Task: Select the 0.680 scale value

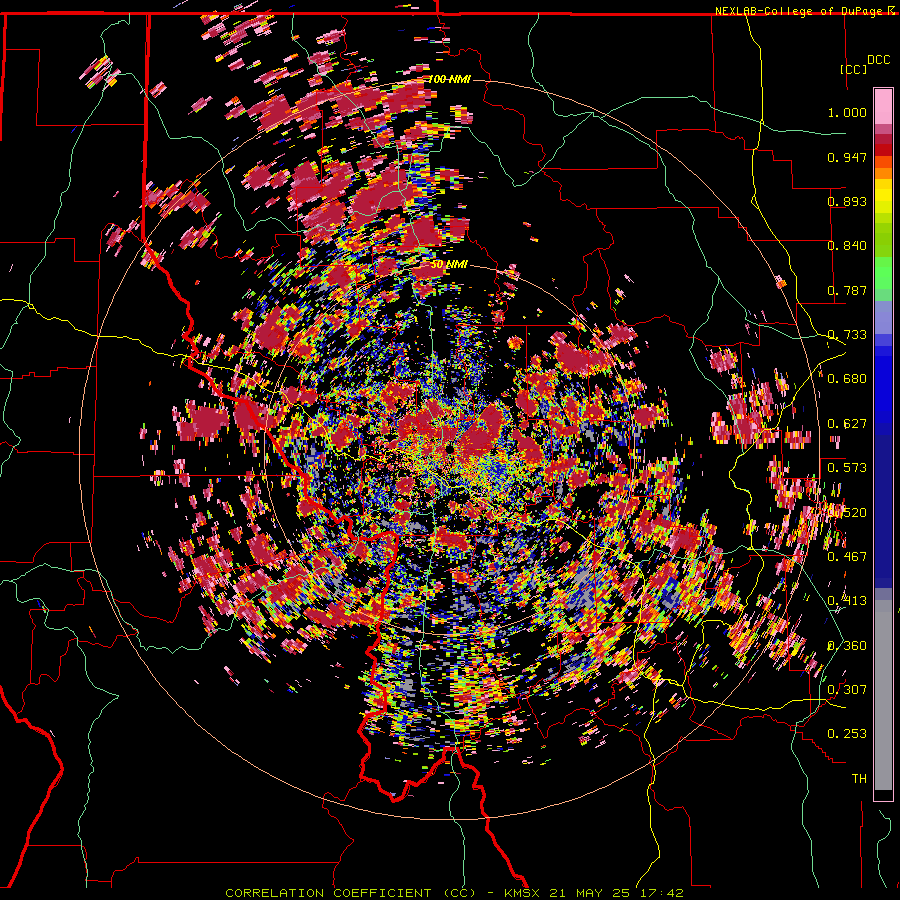Action: coord(847,379)
